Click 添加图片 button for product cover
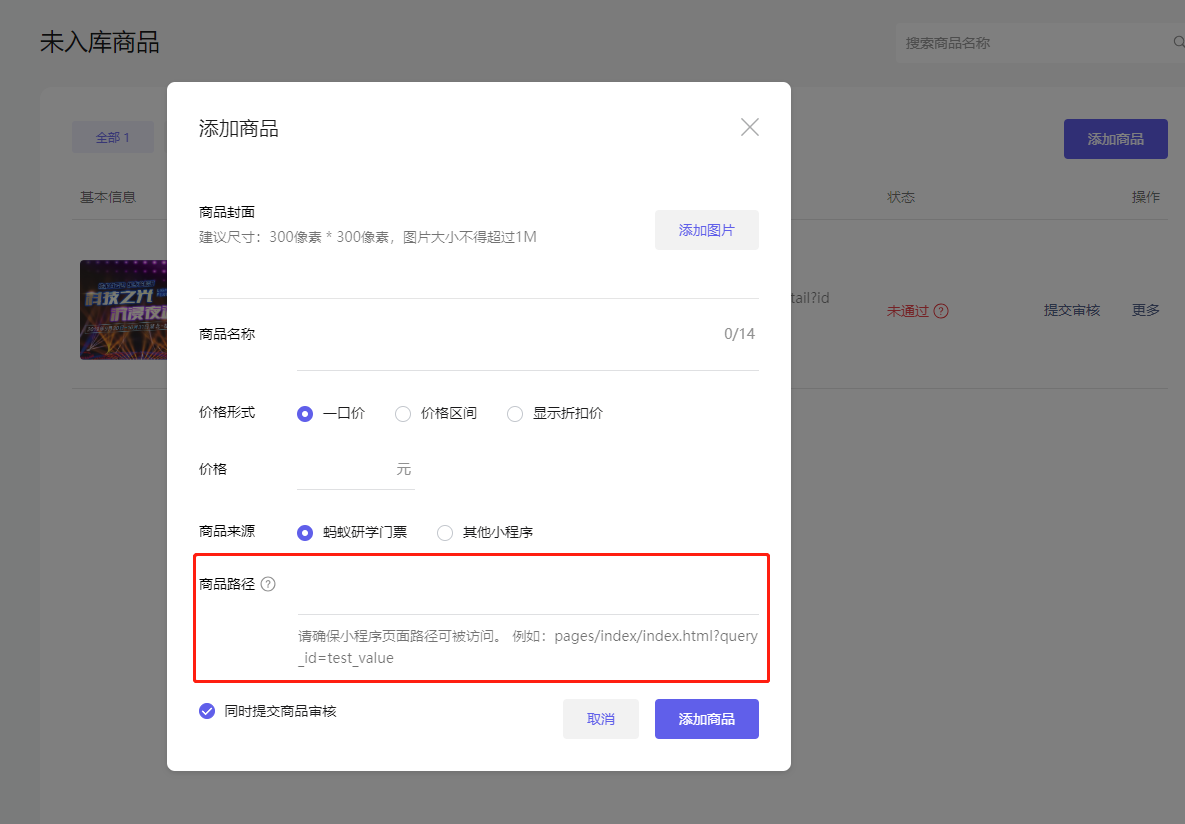1185x824 pixels. [707, 230]
